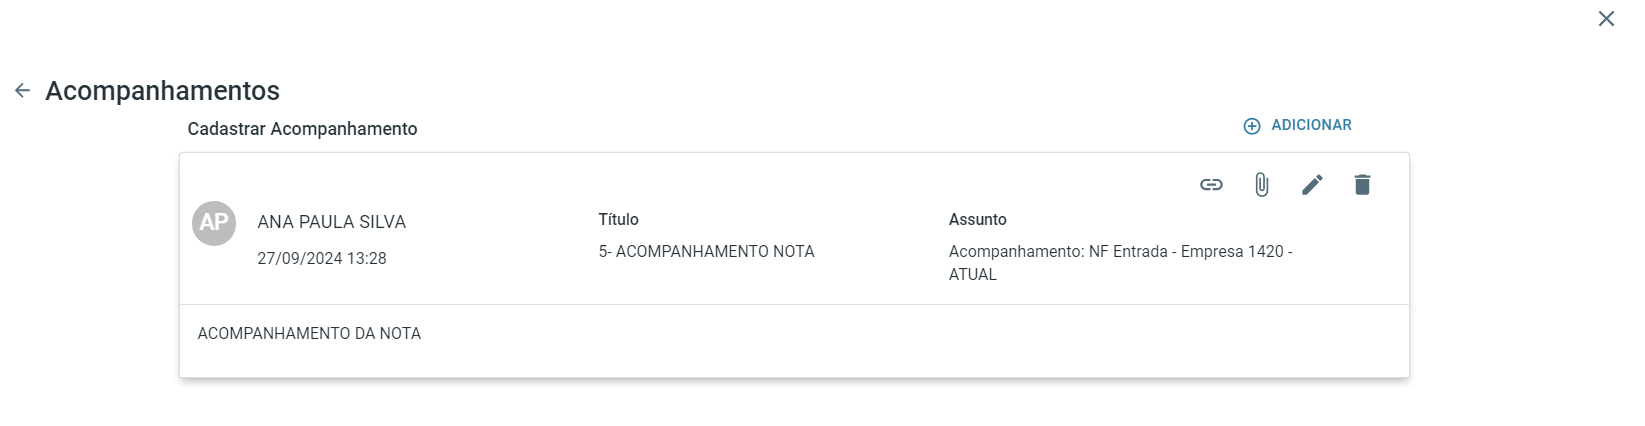Open attachments with the paperclip icon

pyautogui.click(x=1262, y=185)
